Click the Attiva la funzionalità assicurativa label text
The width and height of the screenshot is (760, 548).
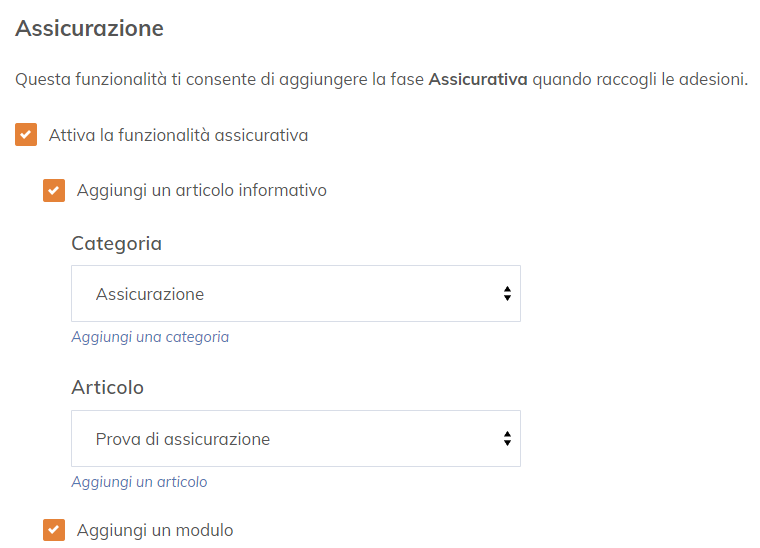(178, 135)
